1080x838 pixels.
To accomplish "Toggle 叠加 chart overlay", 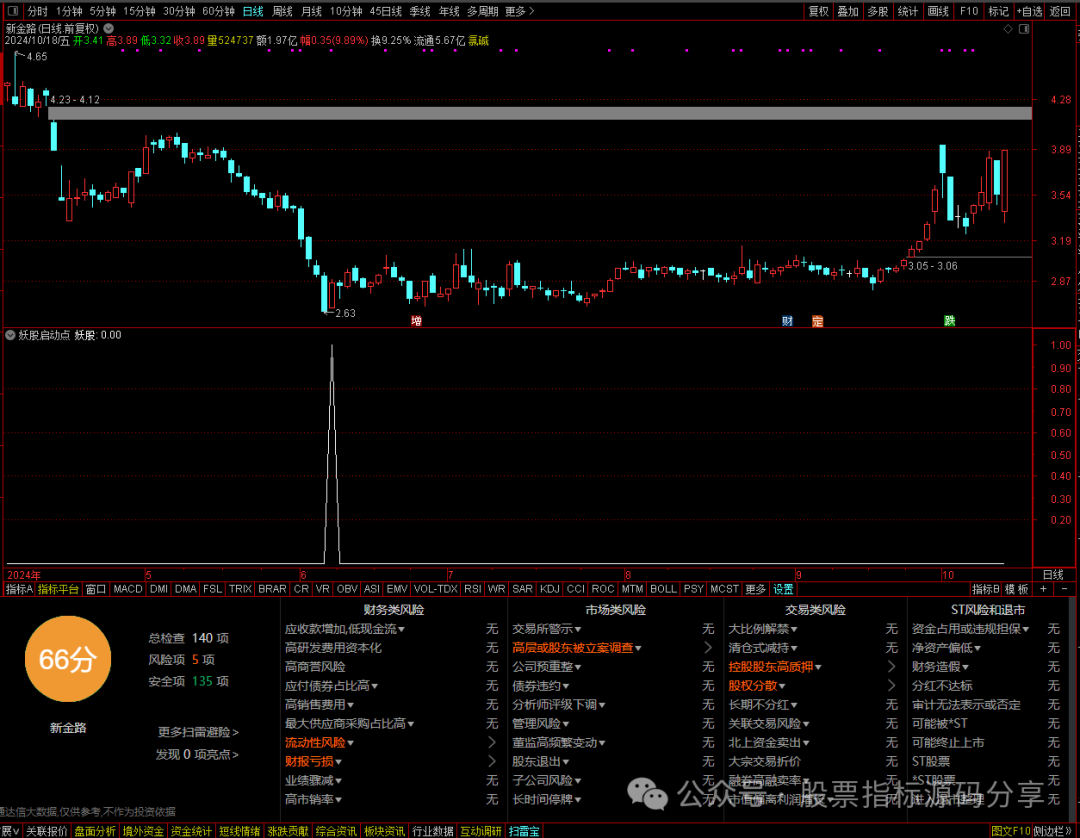I will coord(847,11).
